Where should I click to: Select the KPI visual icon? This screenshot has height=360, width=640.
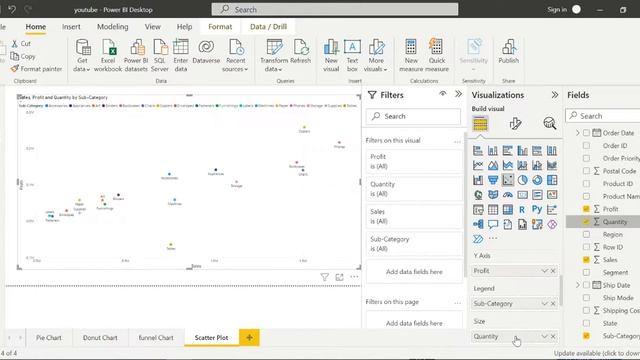[551, 195]
